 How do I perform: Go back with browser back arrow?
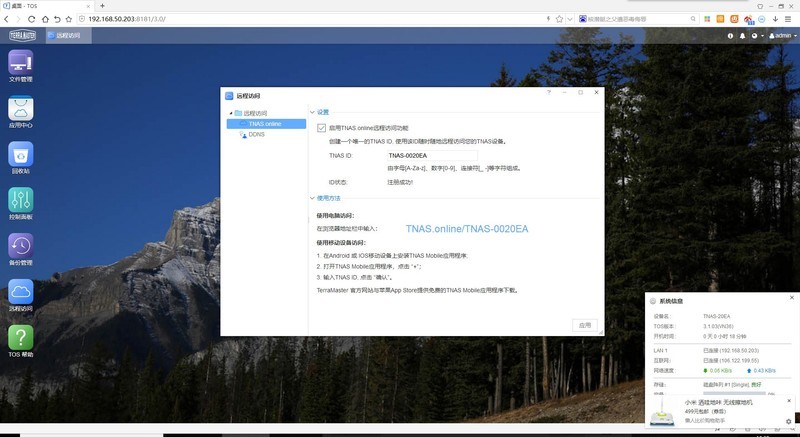[6, 19]
